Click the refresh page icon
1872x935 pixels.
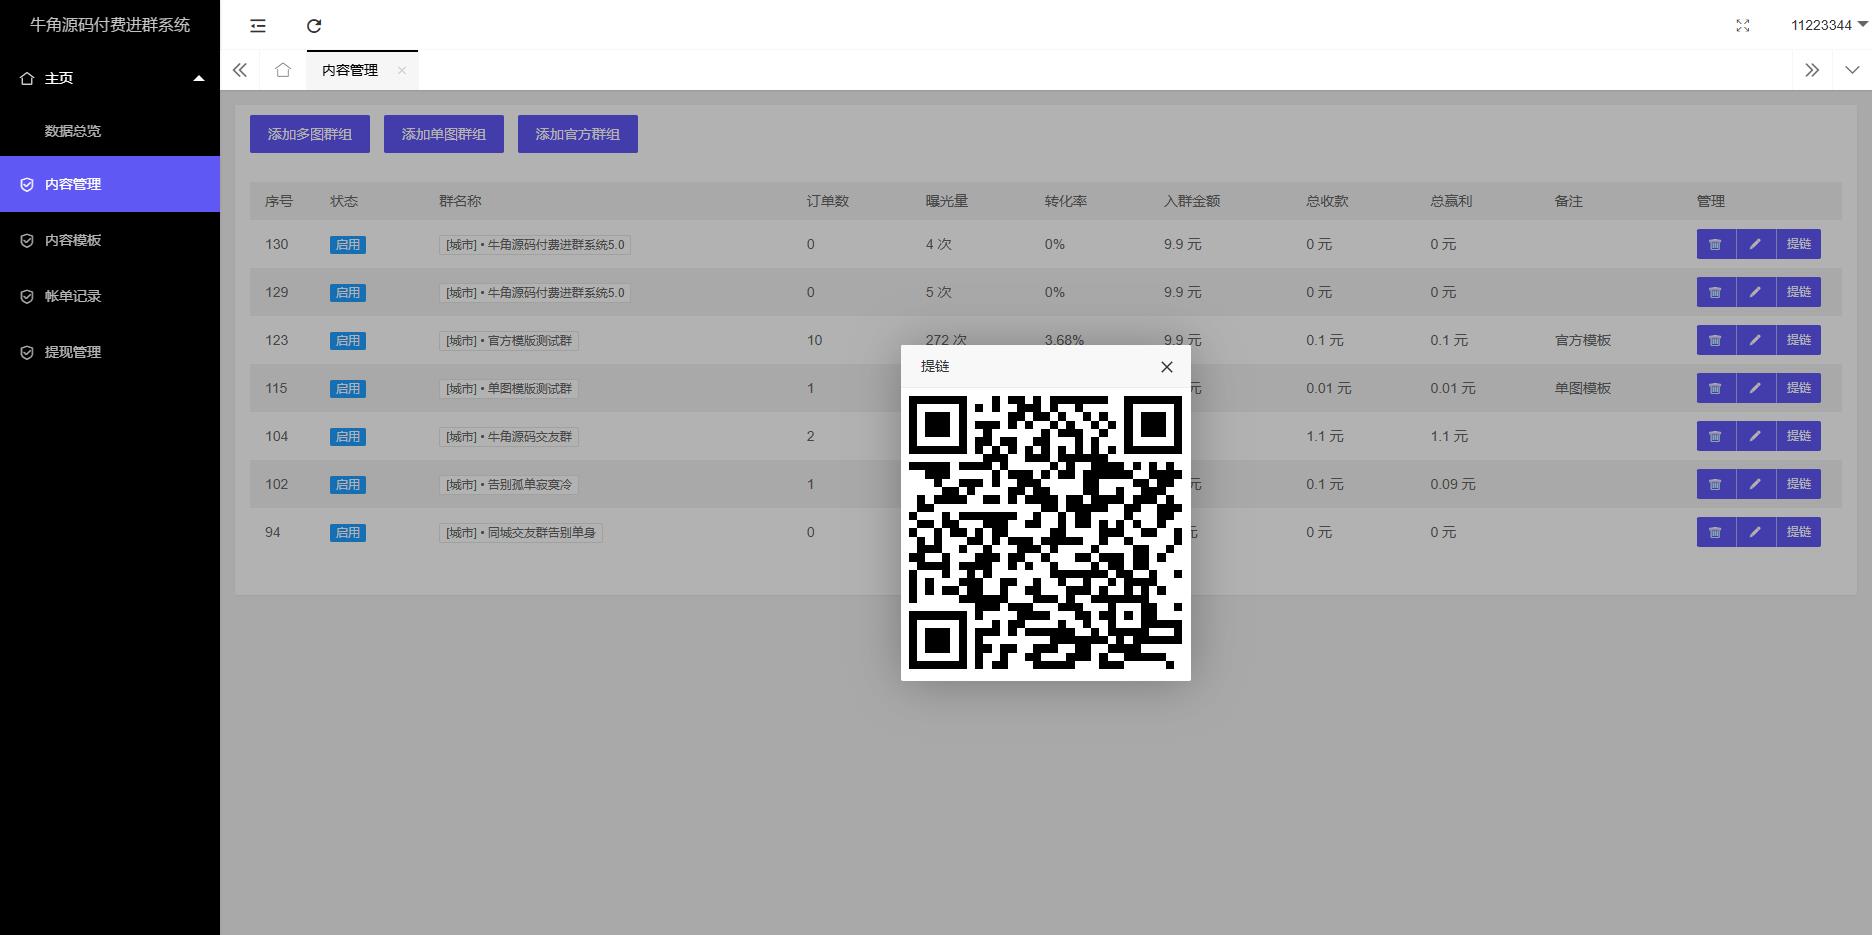(x=314, y=26)
